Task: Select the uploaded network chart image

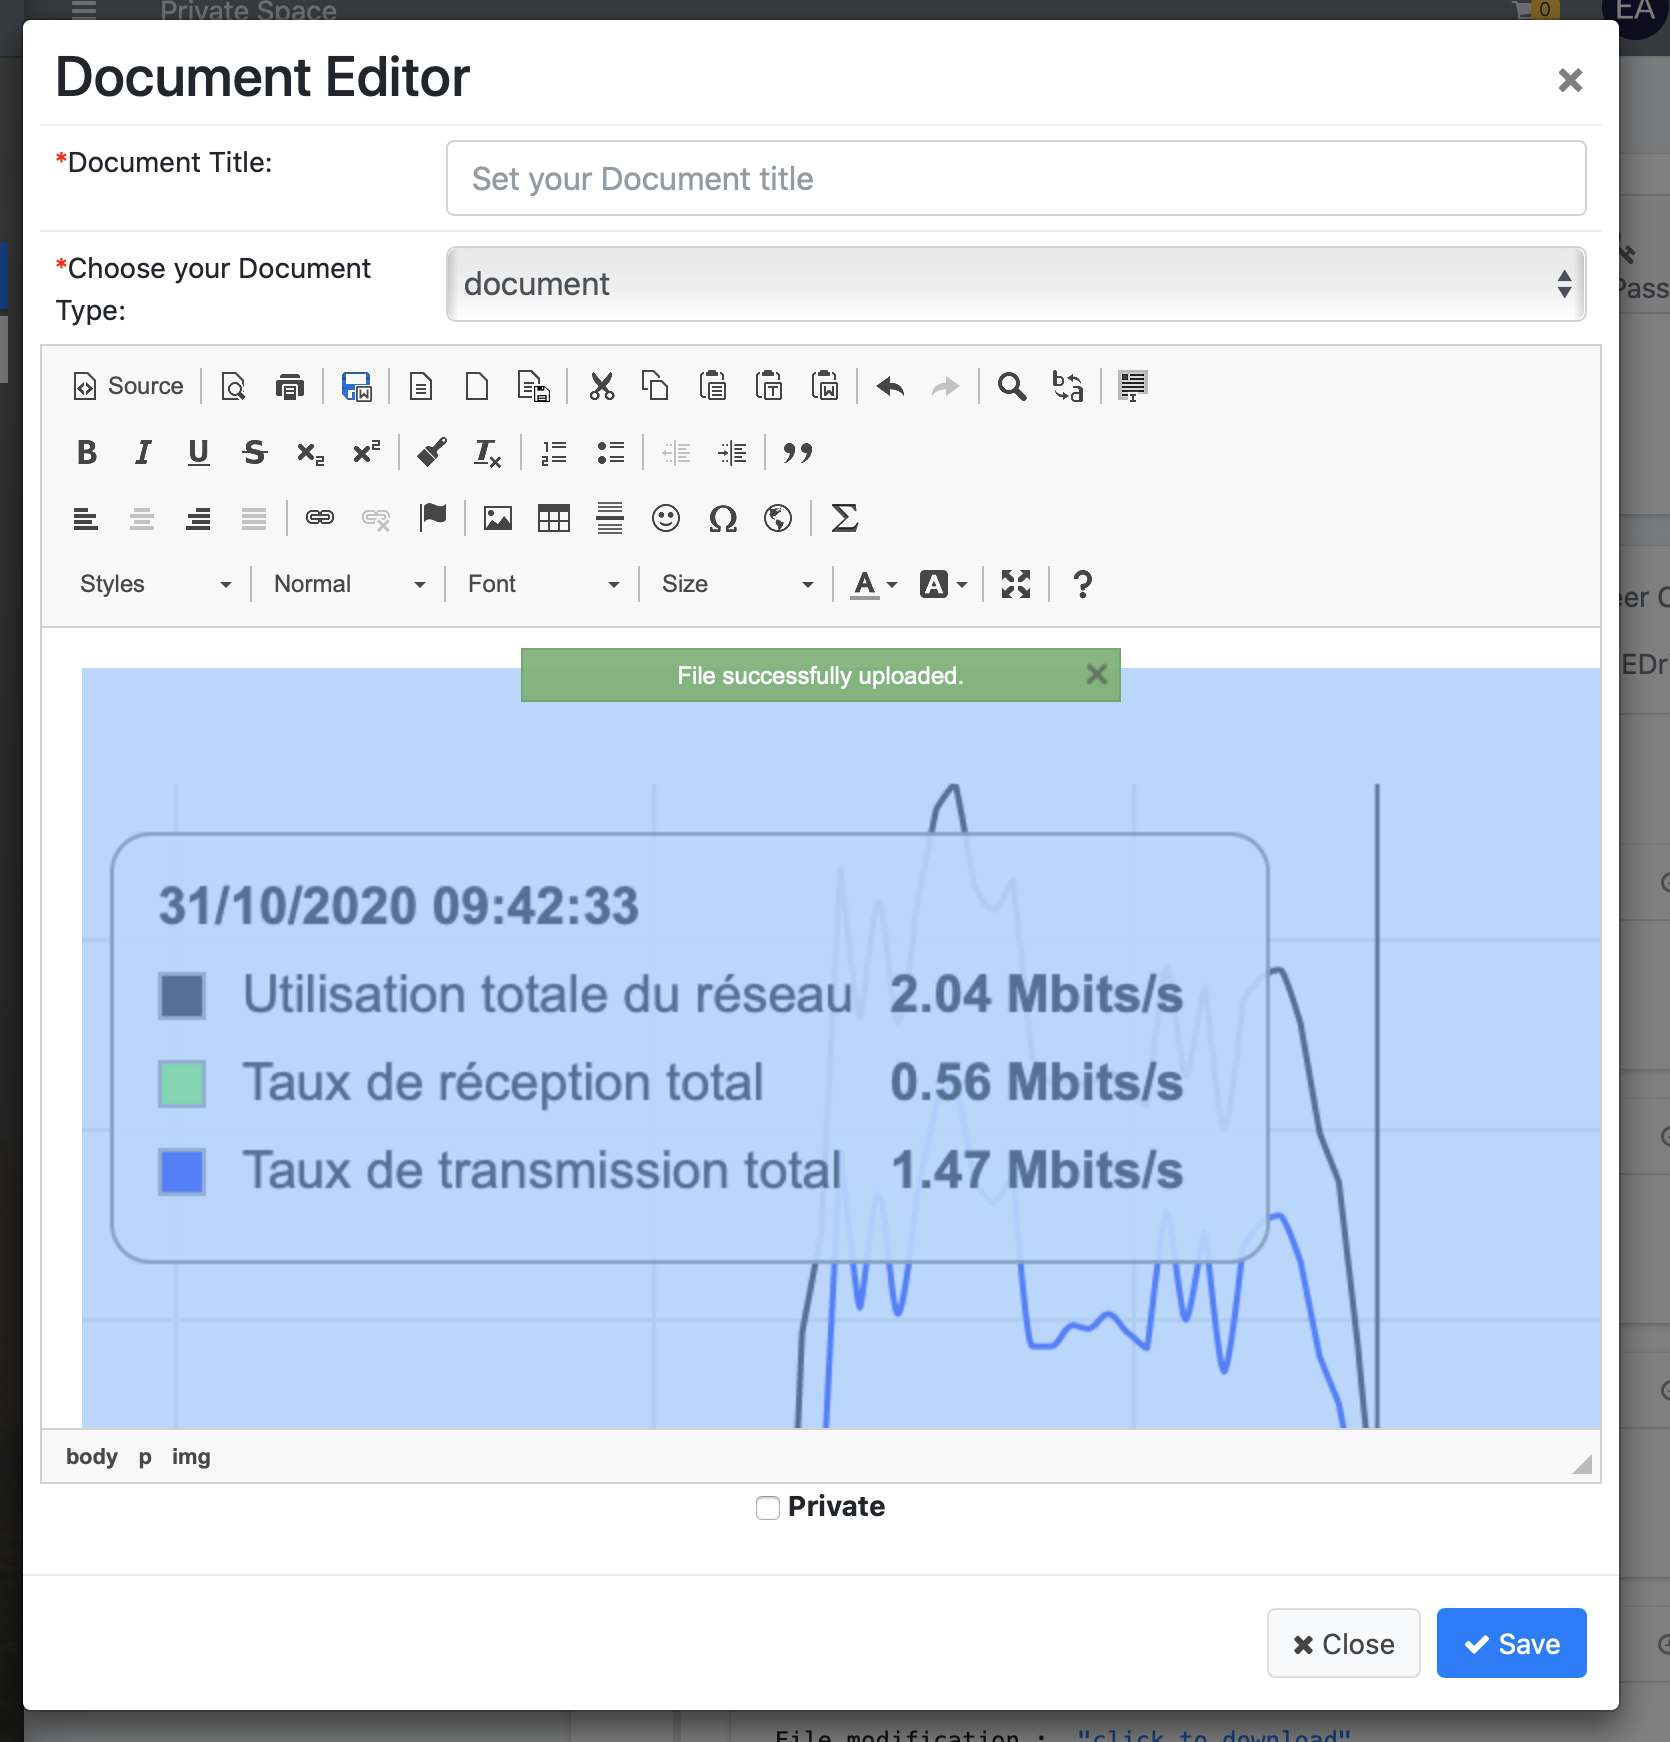Action: coord(840,1047)
